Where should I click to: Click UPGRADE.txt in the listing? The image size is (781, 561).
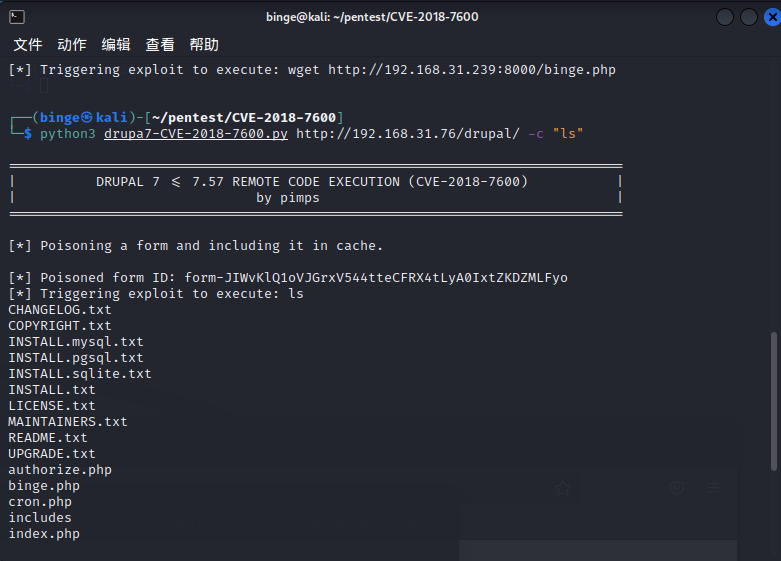click(x=52, y=453)
